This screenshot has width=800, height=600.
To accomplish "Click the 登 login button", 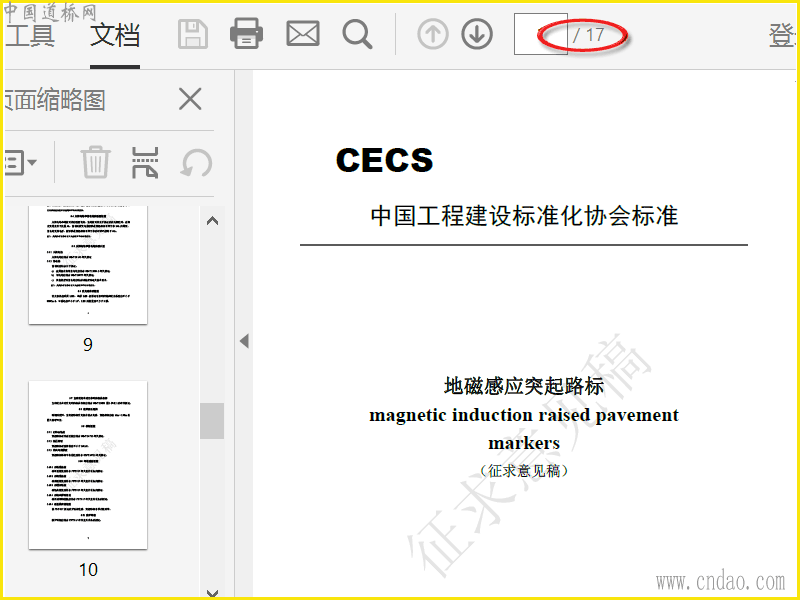I will pos(782,35).
